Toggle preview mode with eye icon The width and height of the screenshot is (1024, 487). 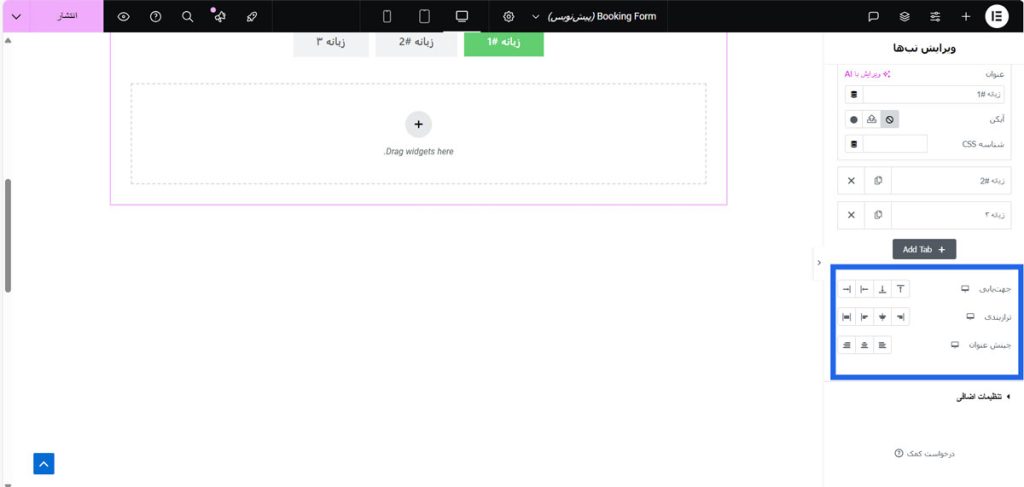(x=123, y=16)
